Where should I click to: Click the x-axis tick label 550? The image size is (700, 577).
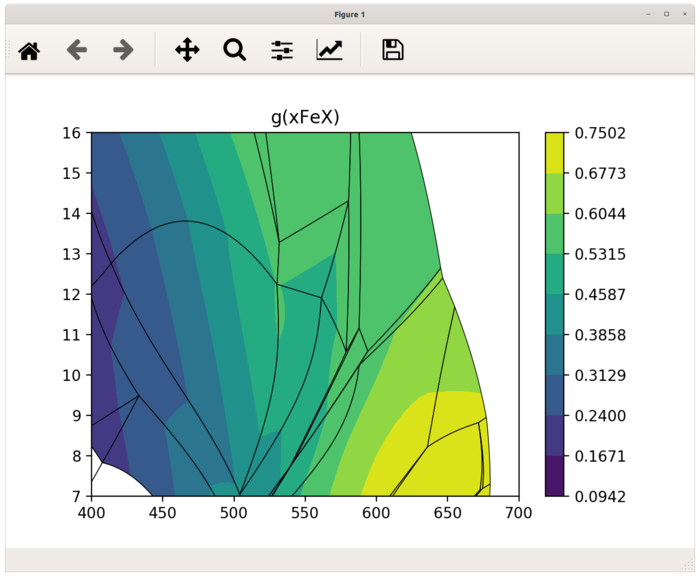click(x=305, y=513)
